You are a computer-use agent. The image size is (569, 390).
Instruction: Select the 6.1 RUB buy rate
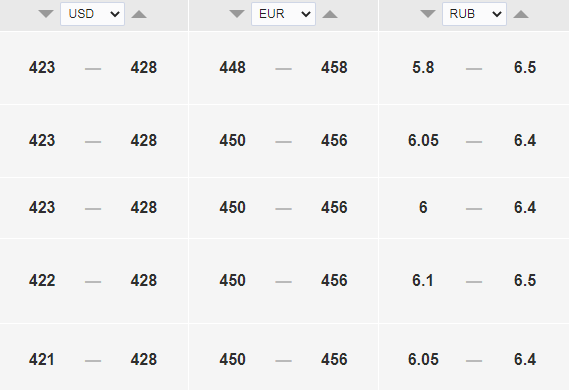[x=423, y=280]
